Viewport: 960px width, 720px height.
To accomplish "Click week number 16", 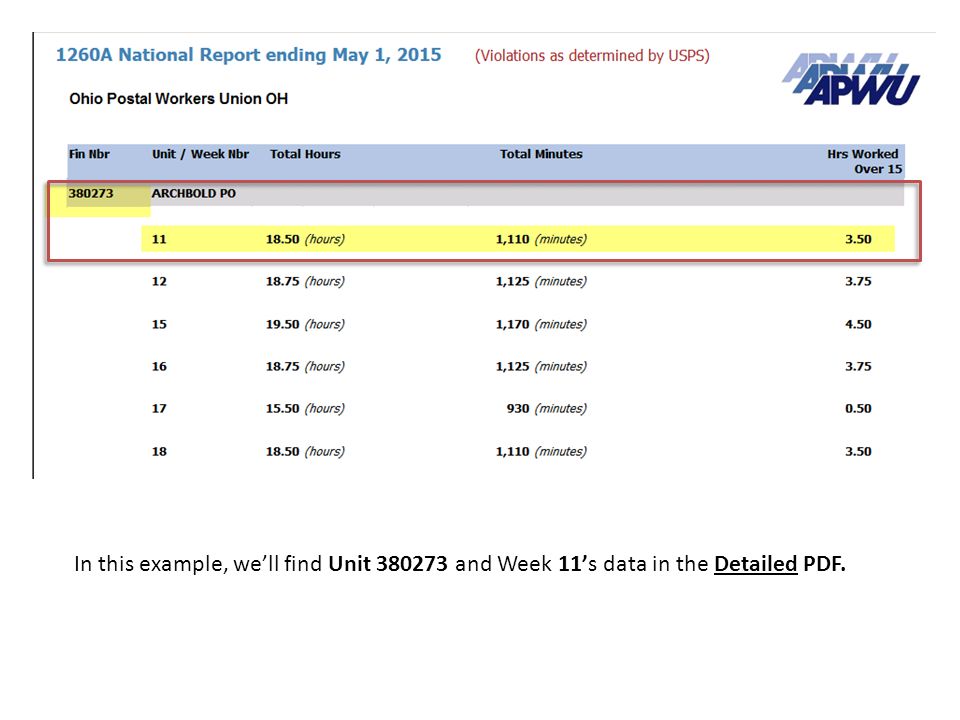I will click(159, 367).
